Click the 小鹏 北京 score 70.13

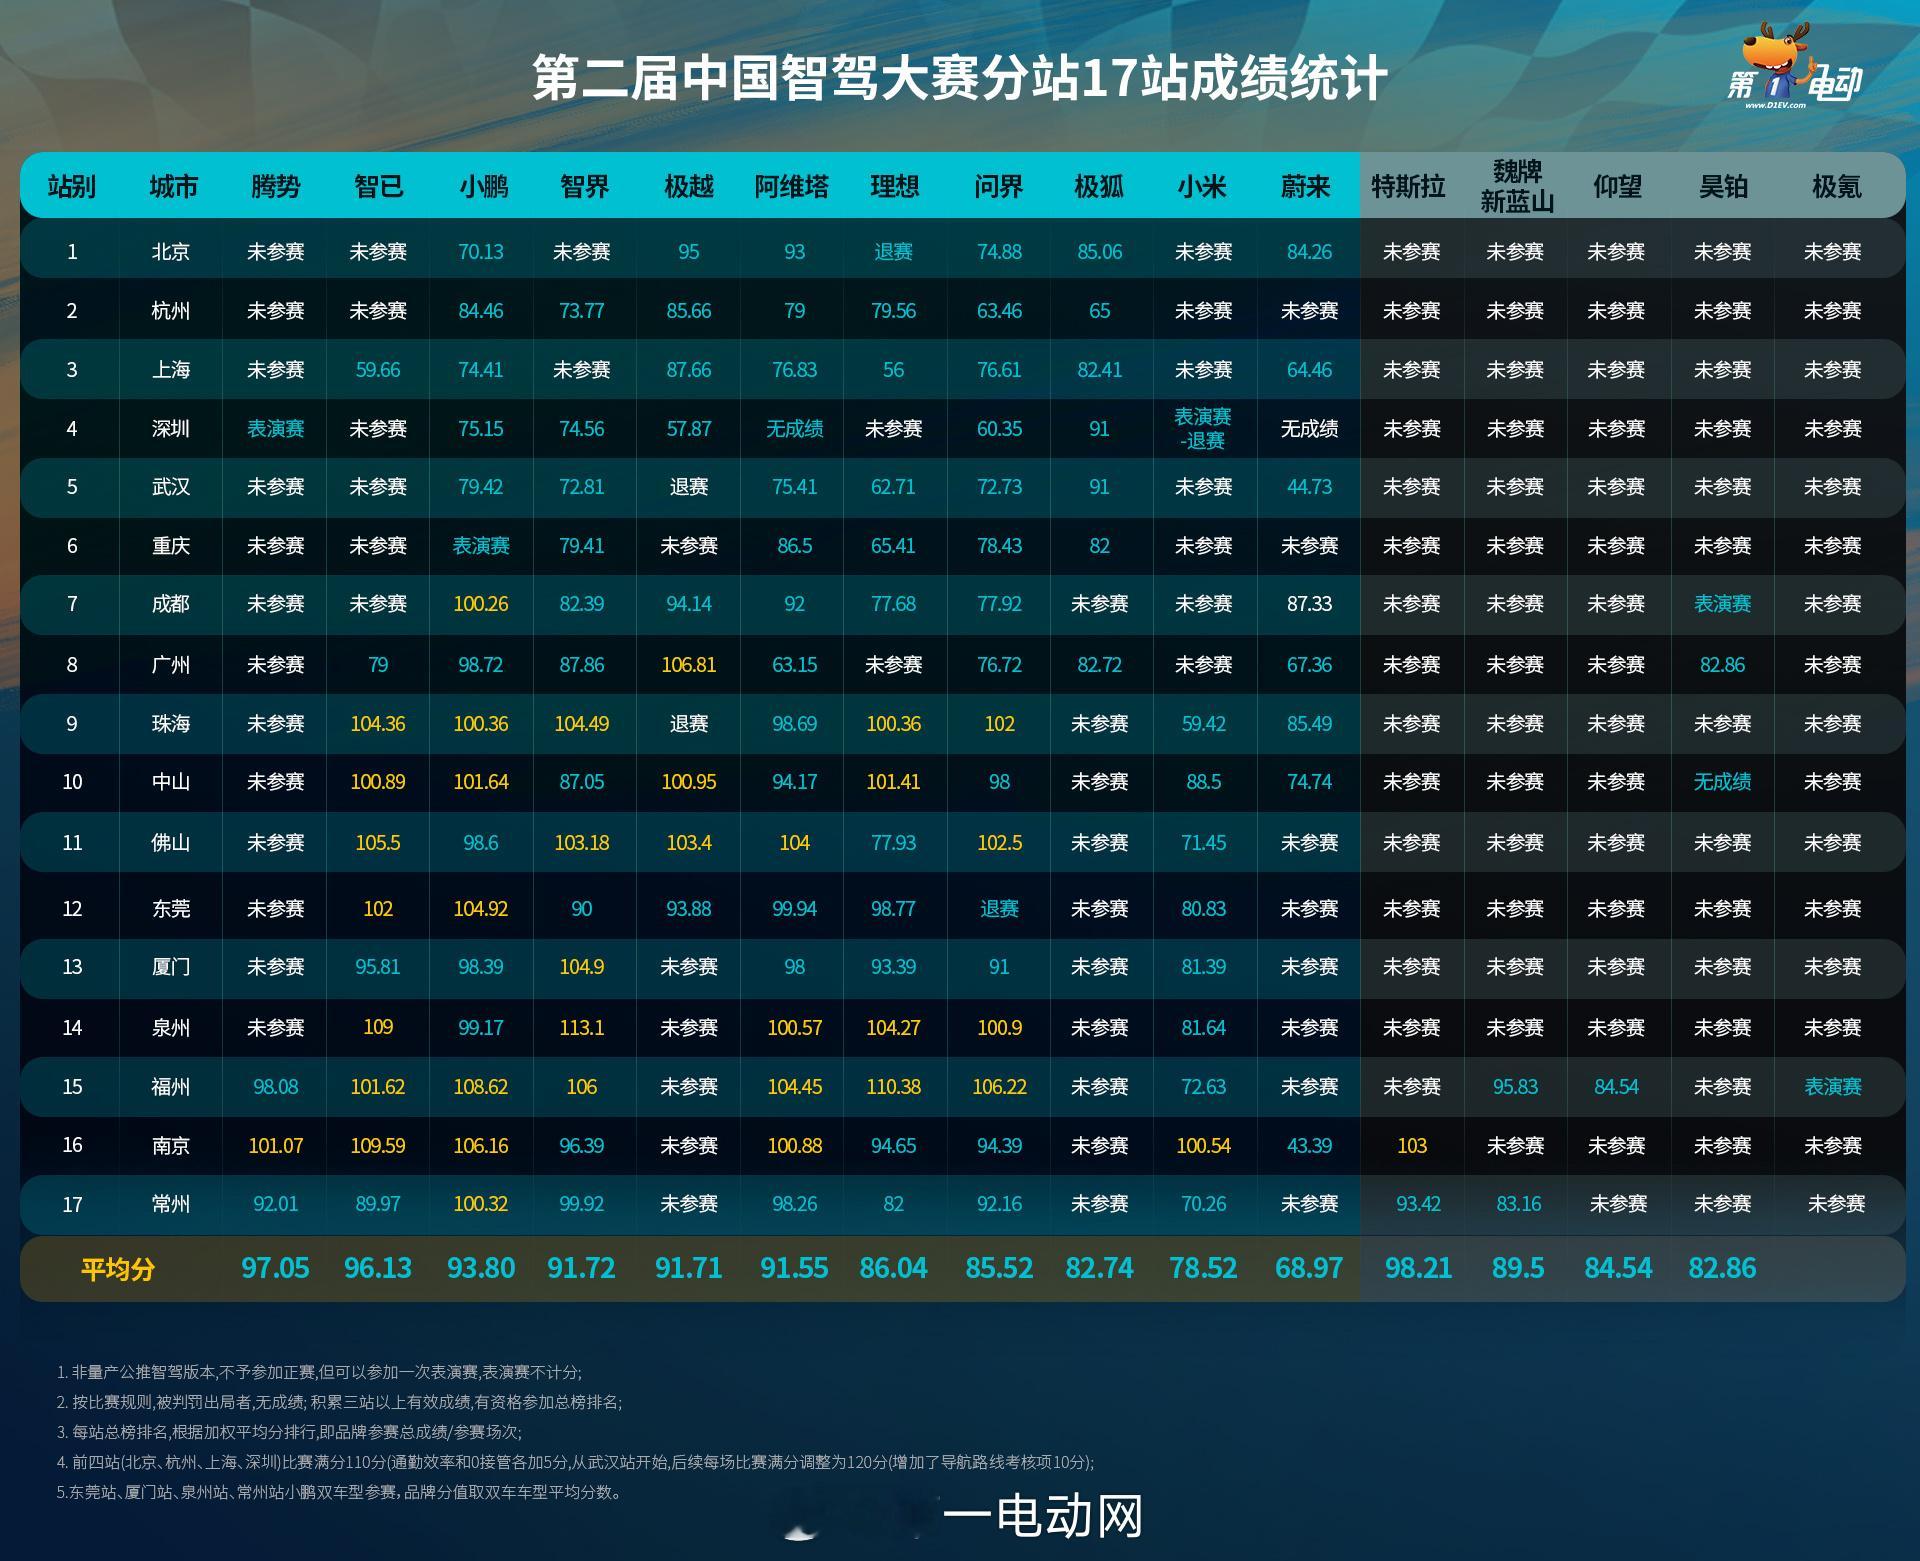[481, 252]
